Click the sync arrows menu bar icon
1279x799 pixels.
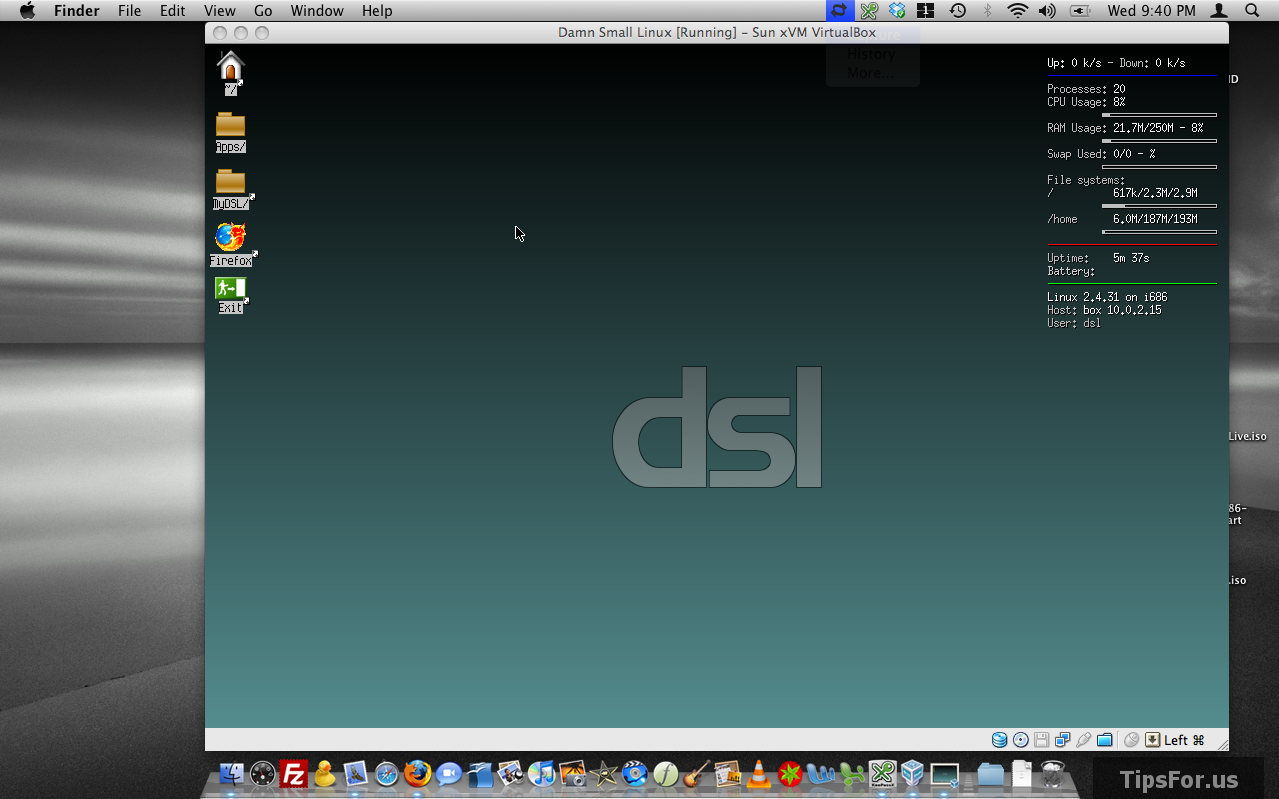click(840, 11)
